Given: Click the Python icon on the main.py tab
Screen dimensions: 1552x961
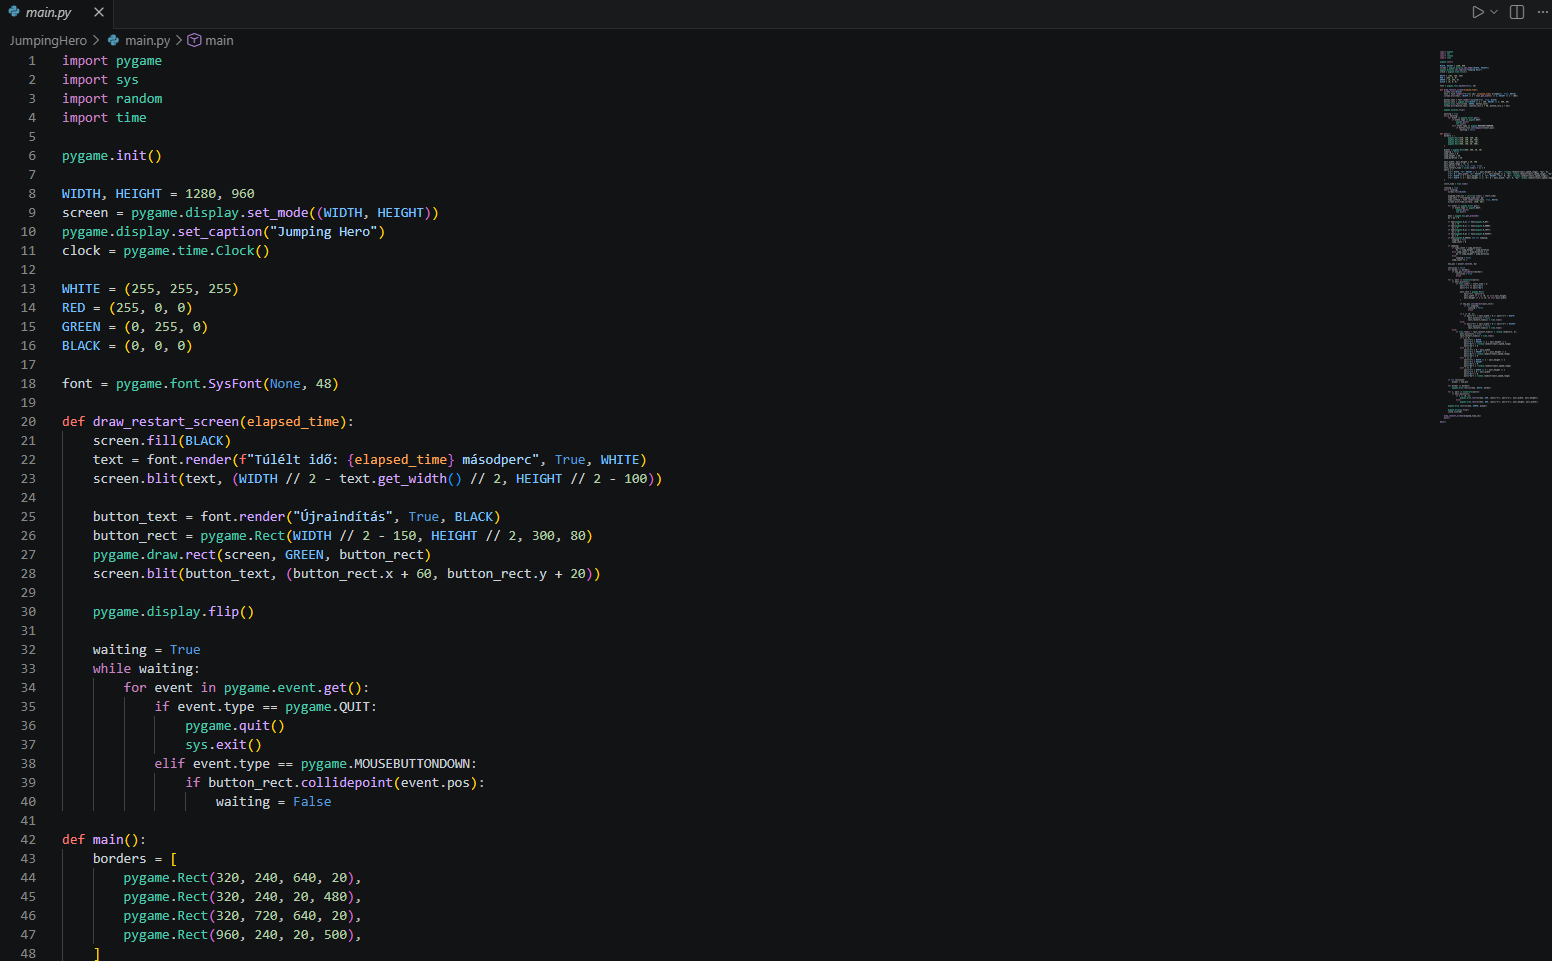Looking at the screenshot, I should 14,12.
